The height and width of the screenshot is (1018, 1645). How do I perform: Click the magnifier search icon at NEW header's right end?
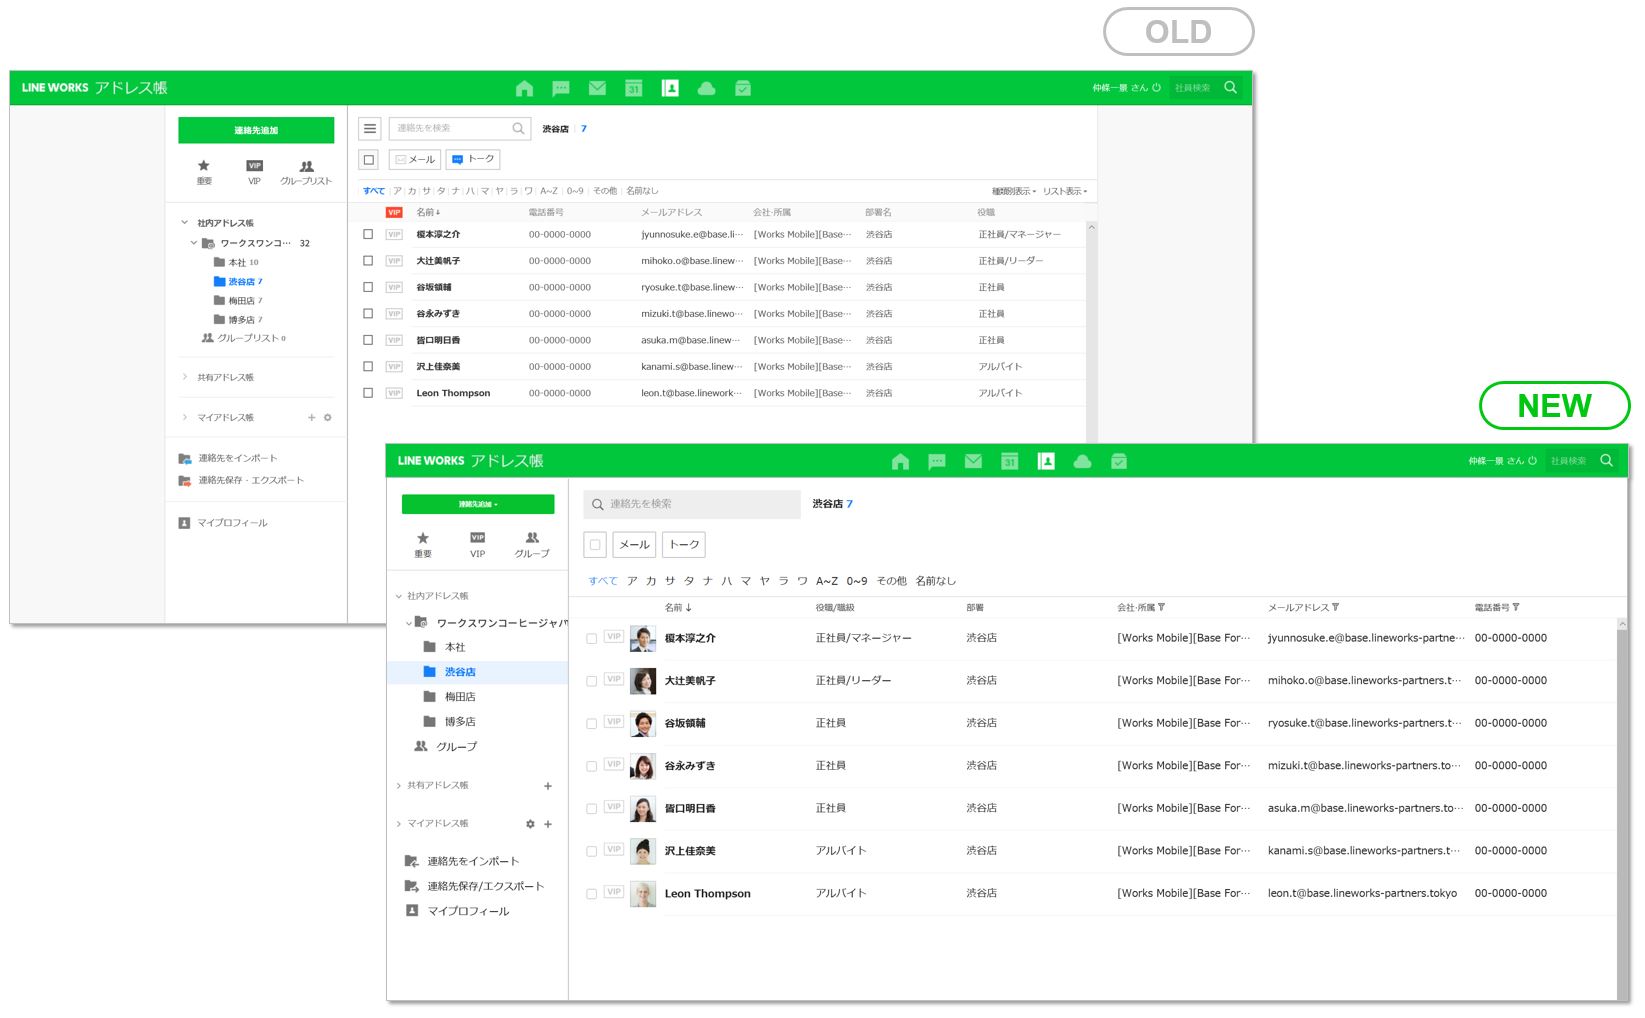point(1606,460)
